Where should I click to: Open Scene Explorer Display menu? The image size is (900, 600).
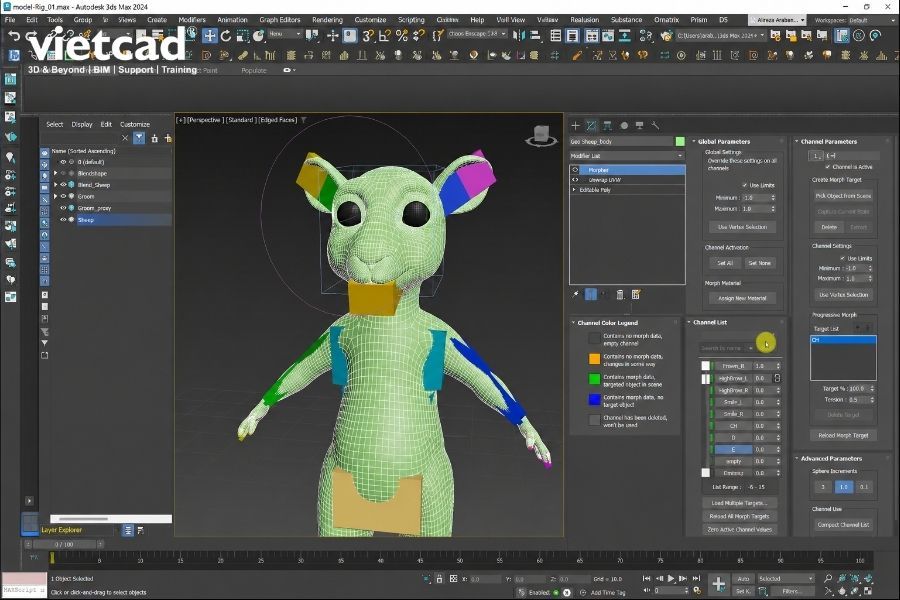click(x=82, y=124)
